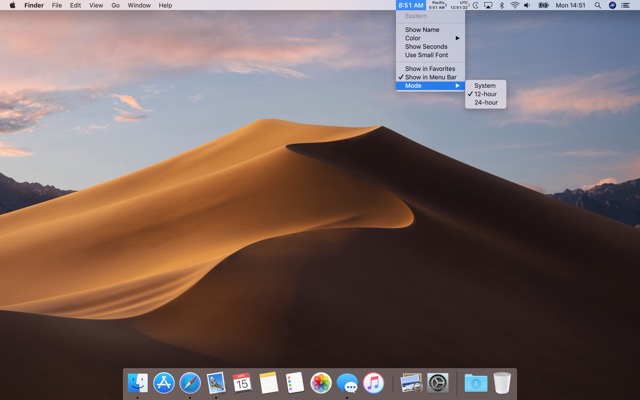This screenshot has width=640, height=400.
Task: Open Notes app in the Dock
Action: coord(269,383)
